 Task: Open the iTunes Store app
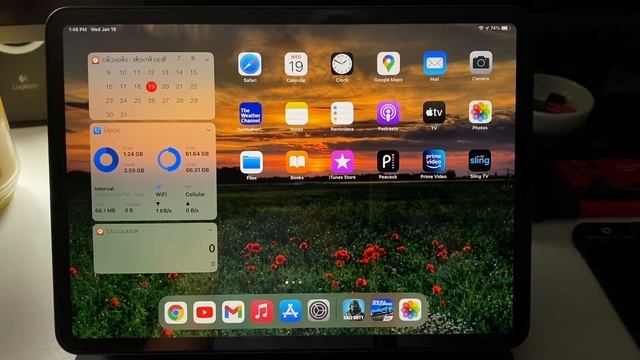342,162
